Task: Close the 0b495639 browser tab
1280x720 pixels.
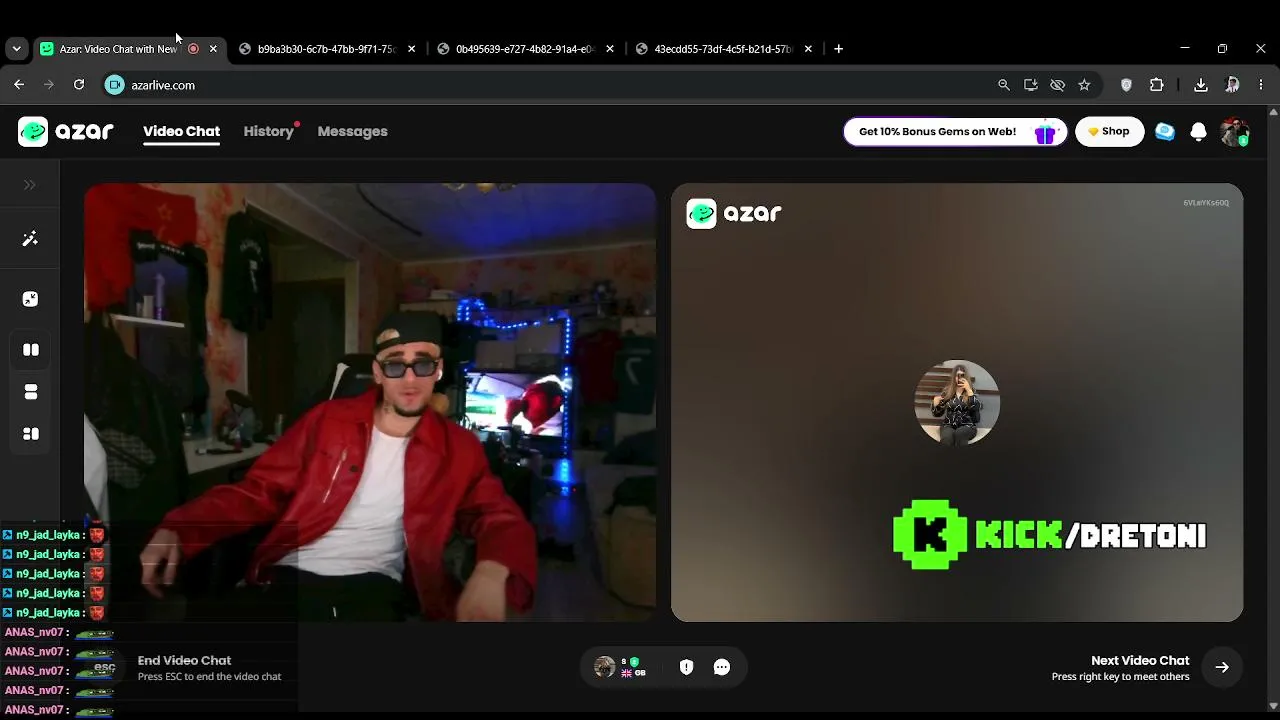Action: (610, 48)
